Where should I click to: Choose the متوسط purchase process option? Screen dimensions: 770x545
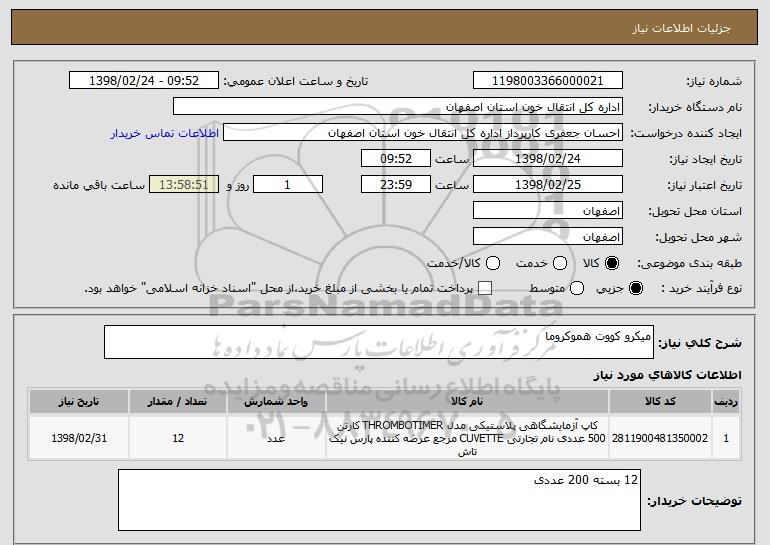click(577, 288)
